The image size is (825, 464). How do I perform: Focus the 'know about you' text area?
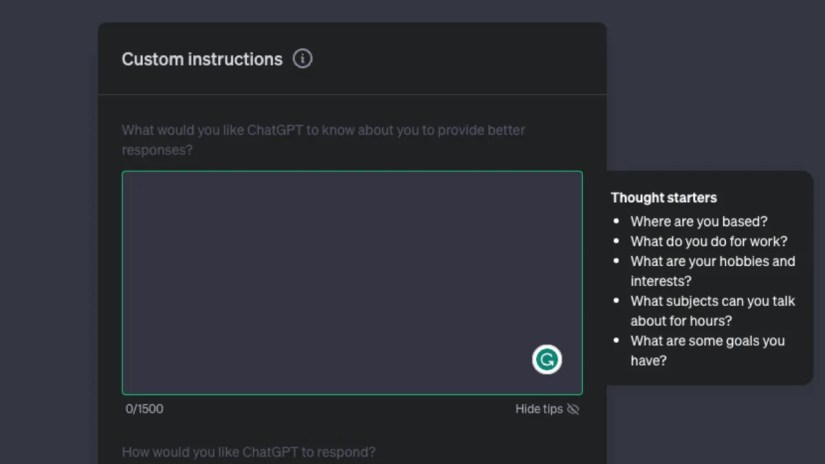click(x=352, y=283)
